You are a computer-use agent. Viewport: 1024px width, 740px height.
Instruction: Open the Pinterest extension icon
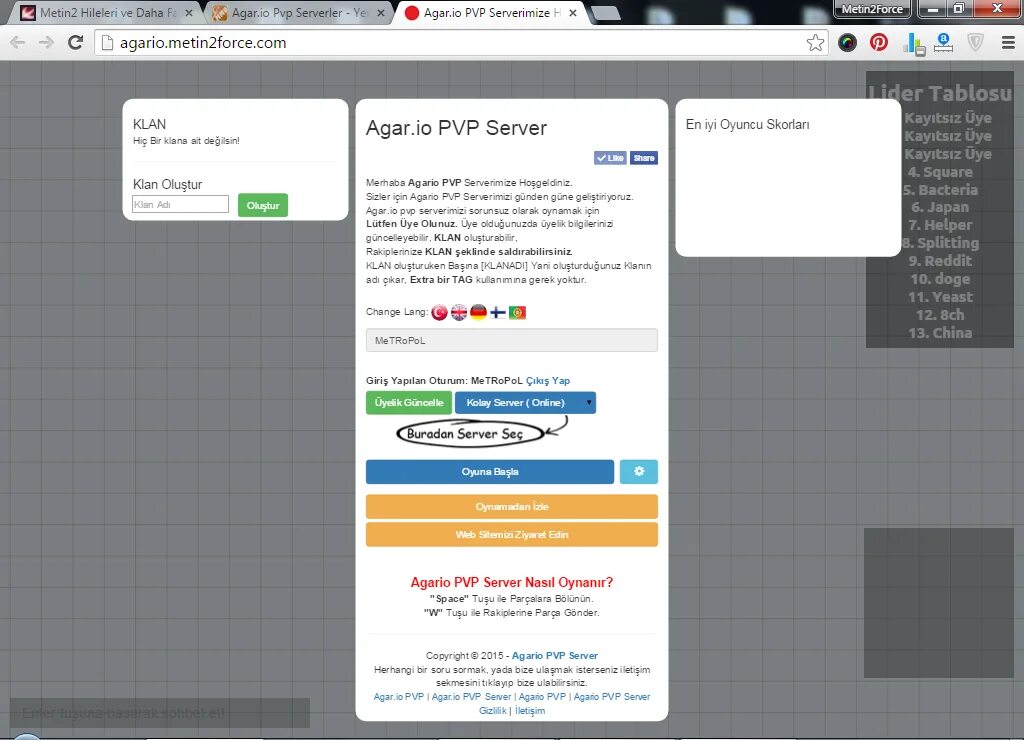click(x=879, y=43)
